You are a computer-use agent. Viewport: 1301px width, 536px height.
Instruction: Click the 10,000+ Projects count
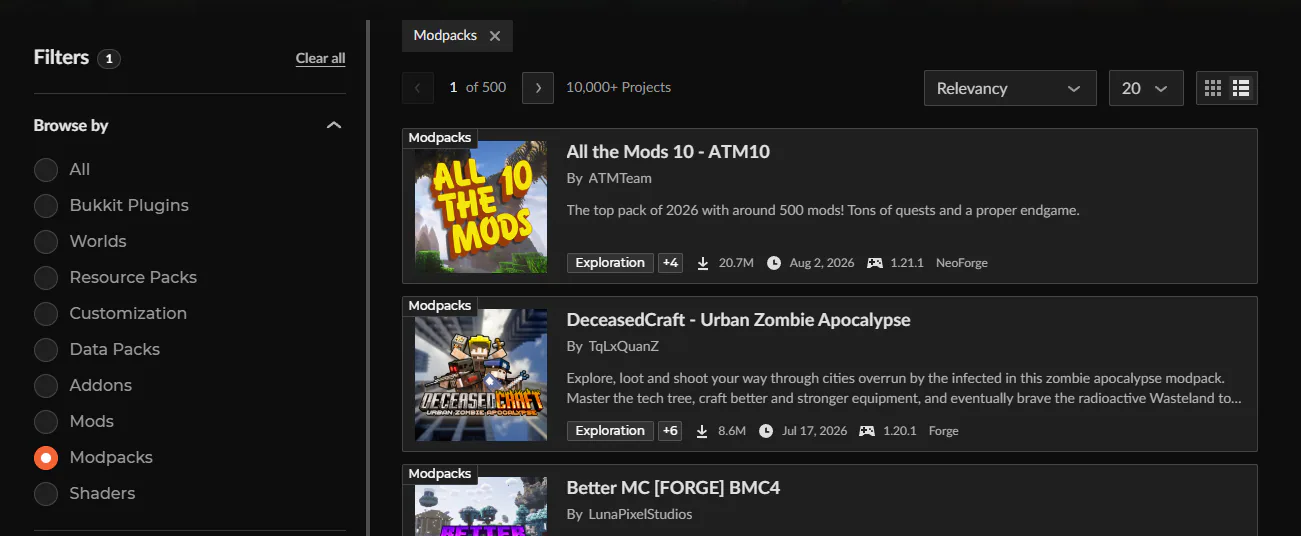618,87
